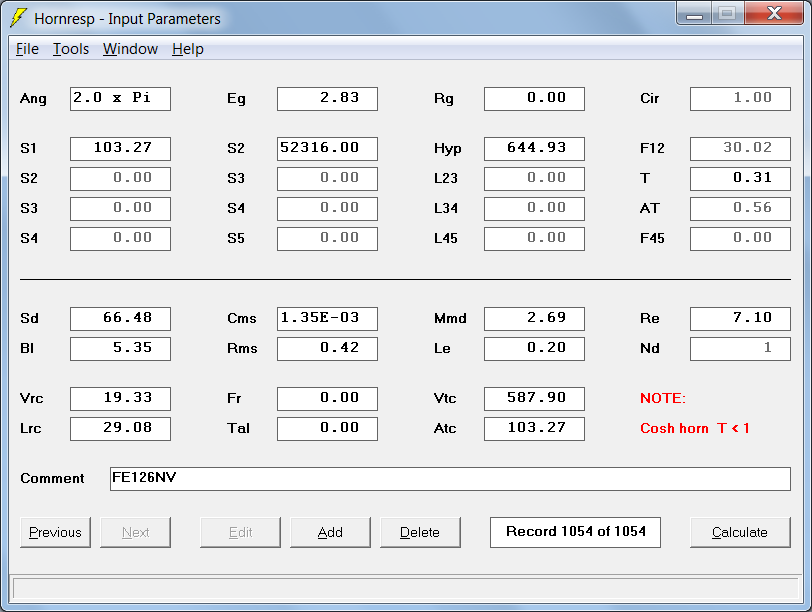Select the Hyp field showing 644.93
Screen dimensions: 812x612
pyautogui.click(x=534, y=149)
